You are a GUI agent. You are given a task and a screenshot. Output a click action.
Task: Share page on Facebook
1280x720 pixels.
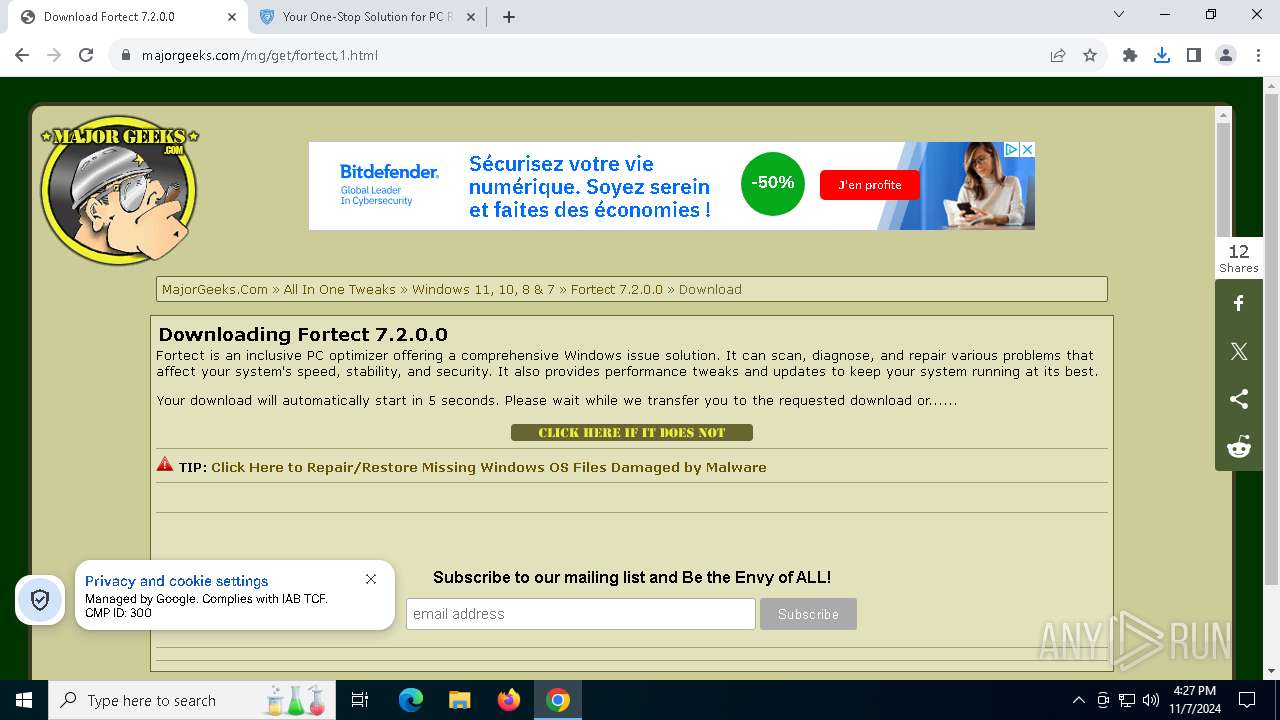coord(1239,303)
